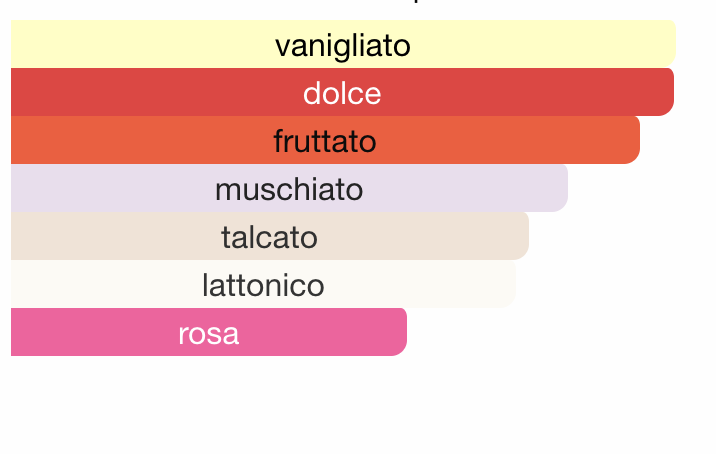
Task: Click the light lavender bar
Action: [290, 188]
